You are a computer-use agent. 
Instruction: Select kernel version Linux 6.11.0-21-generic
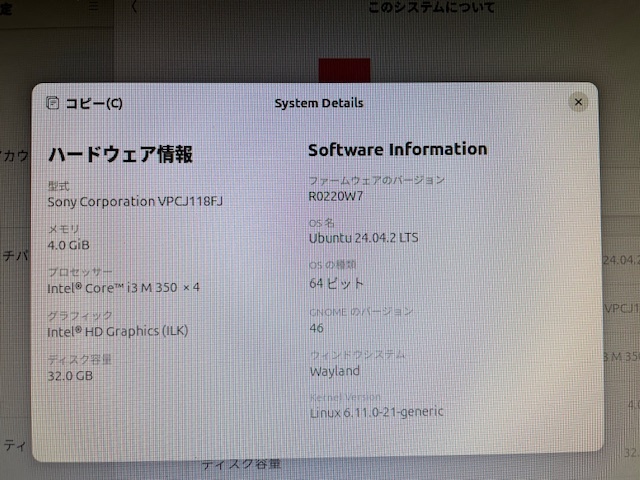376,412
